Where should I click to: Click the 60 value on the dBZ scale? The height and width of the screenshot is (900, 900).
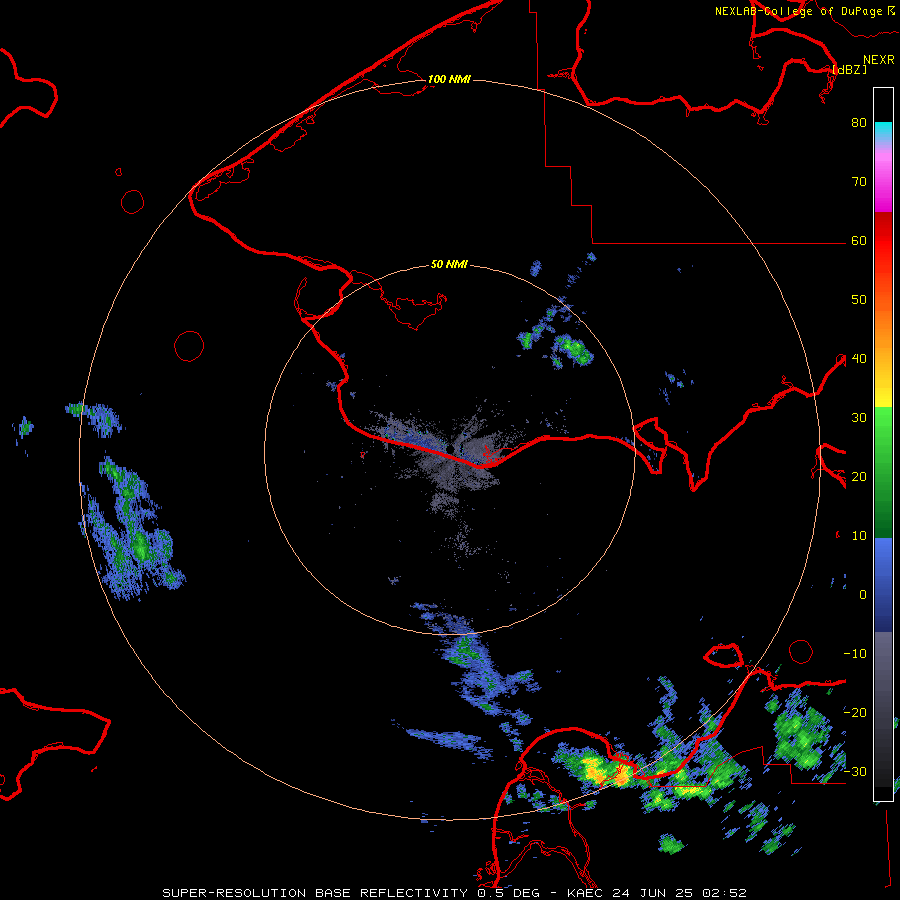pyautogui.click(x=859, y=241)
